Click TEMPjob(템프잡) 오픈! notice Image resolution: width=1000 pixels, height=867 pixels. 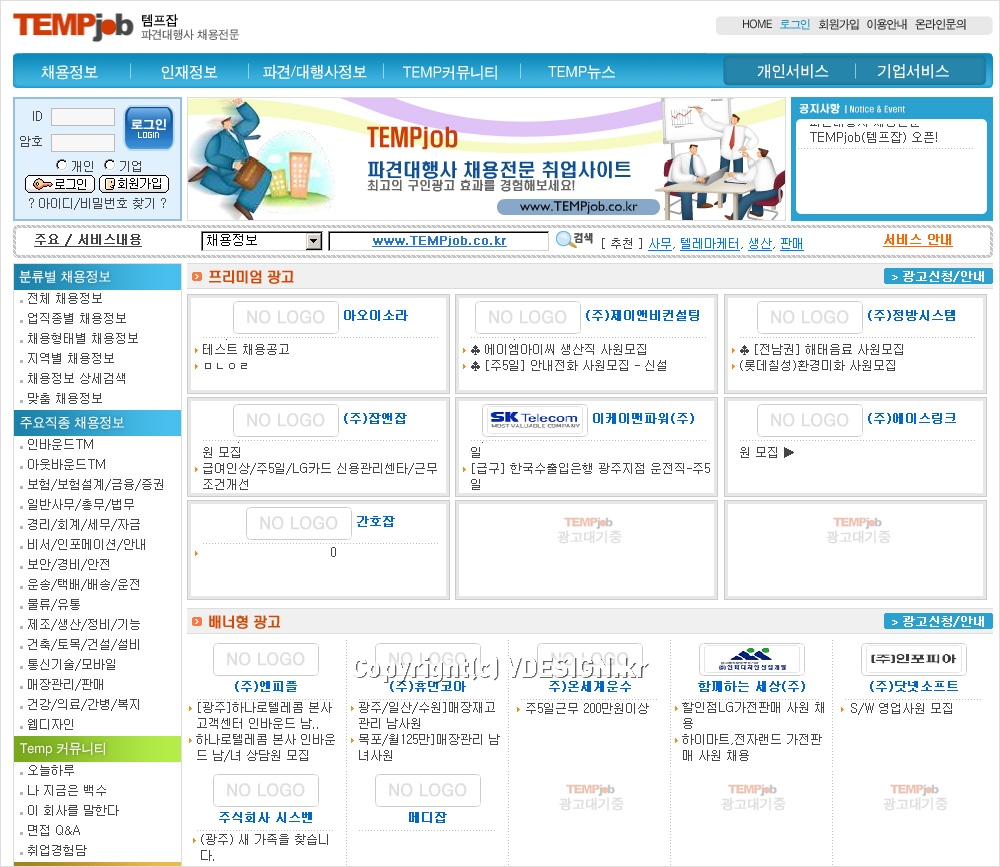tap(874, 137)
